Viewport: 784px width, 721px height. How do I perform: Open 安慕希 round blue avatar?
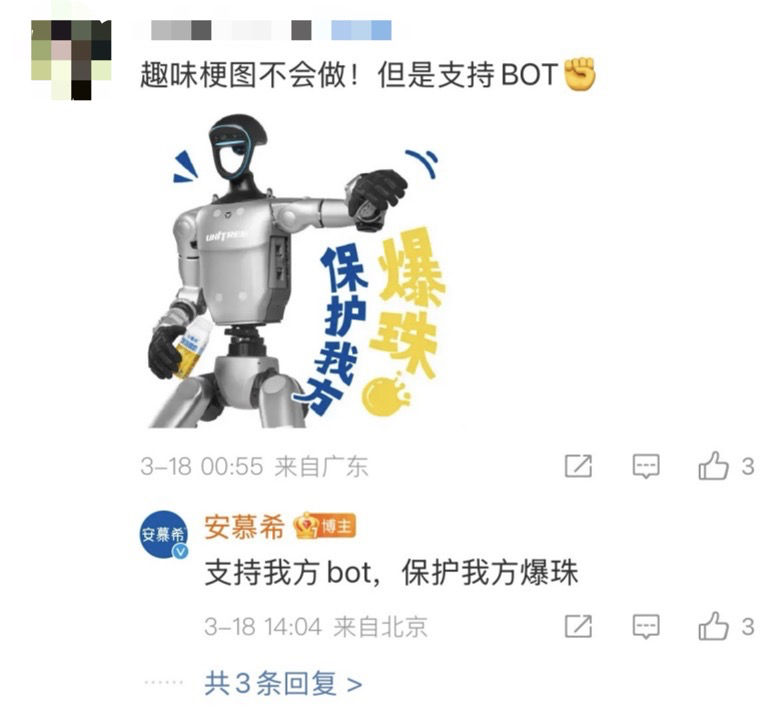click(x=164, y=534)
